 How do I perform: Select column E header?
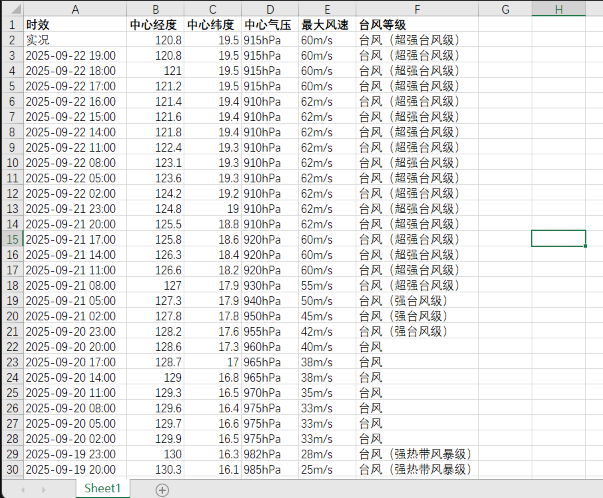327,9
